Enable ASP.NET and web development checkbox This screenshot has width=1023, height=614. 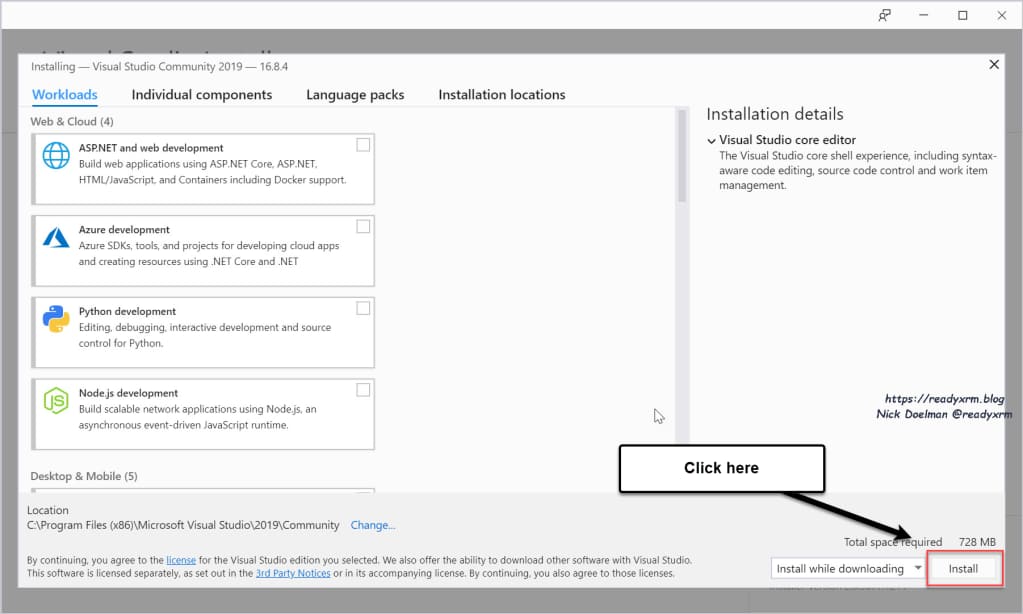tap(363, 145)
